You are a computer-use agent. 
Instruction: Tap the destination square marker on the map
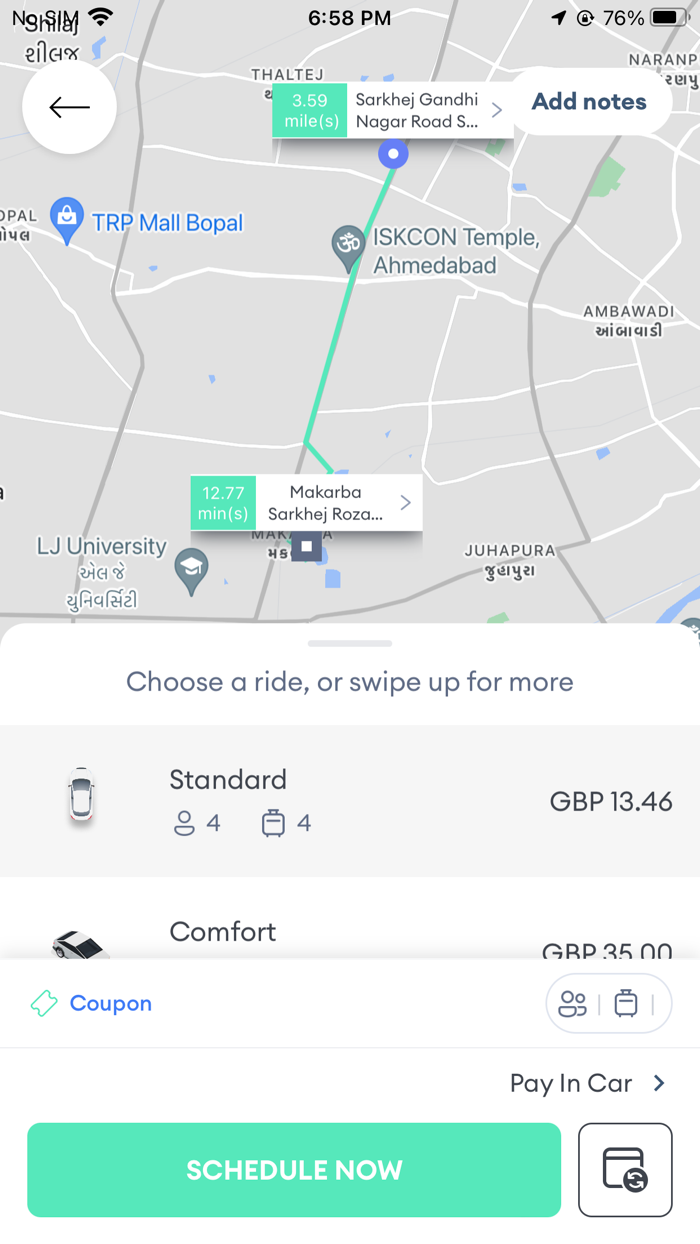click(x=305, y=546)
